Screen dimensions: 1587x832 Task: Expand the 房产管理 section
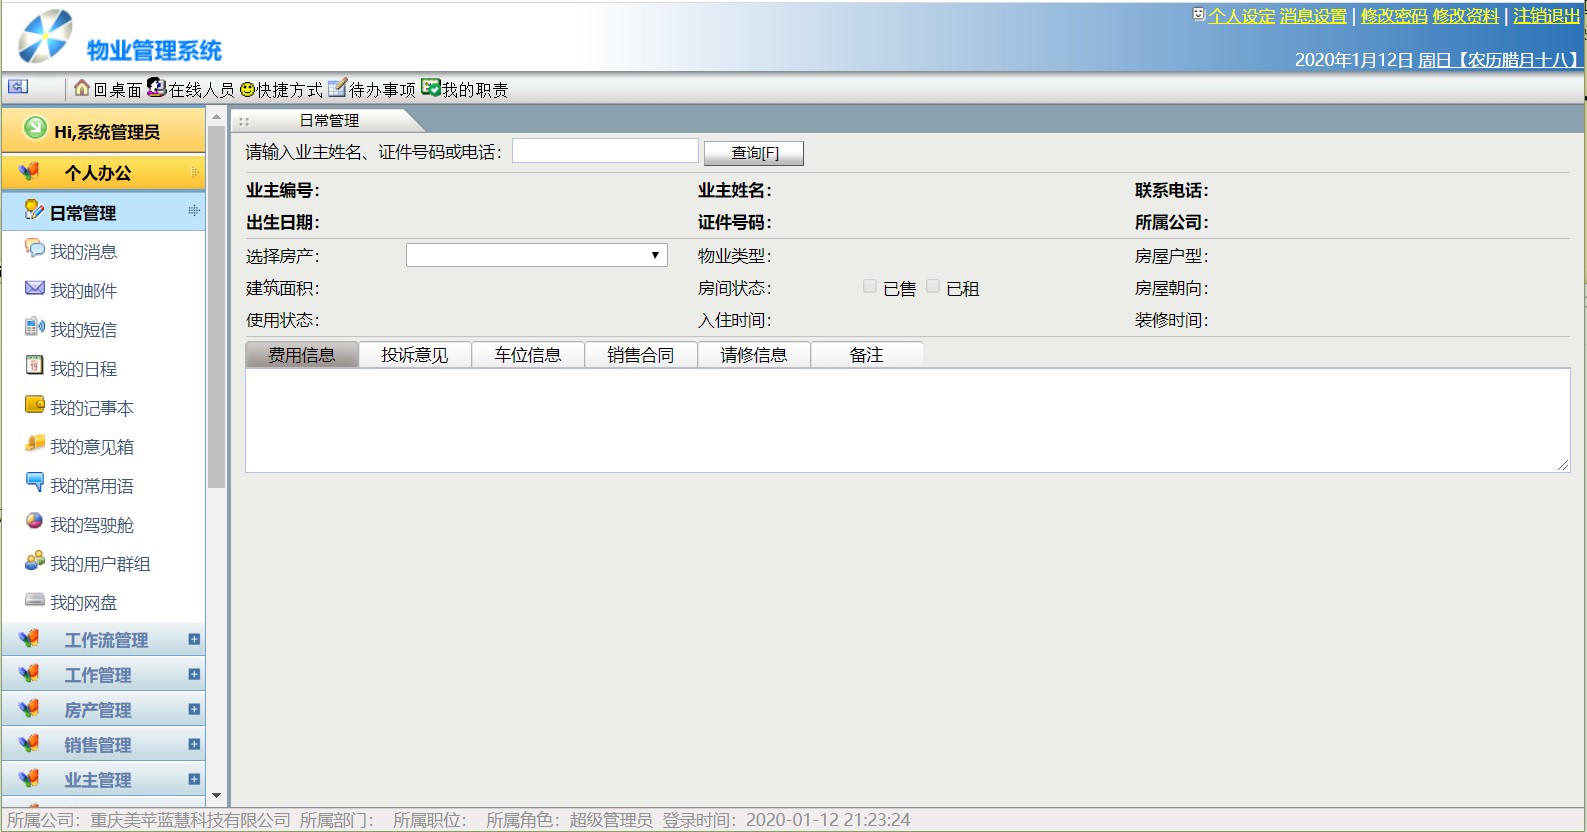[x=194, y=710]
